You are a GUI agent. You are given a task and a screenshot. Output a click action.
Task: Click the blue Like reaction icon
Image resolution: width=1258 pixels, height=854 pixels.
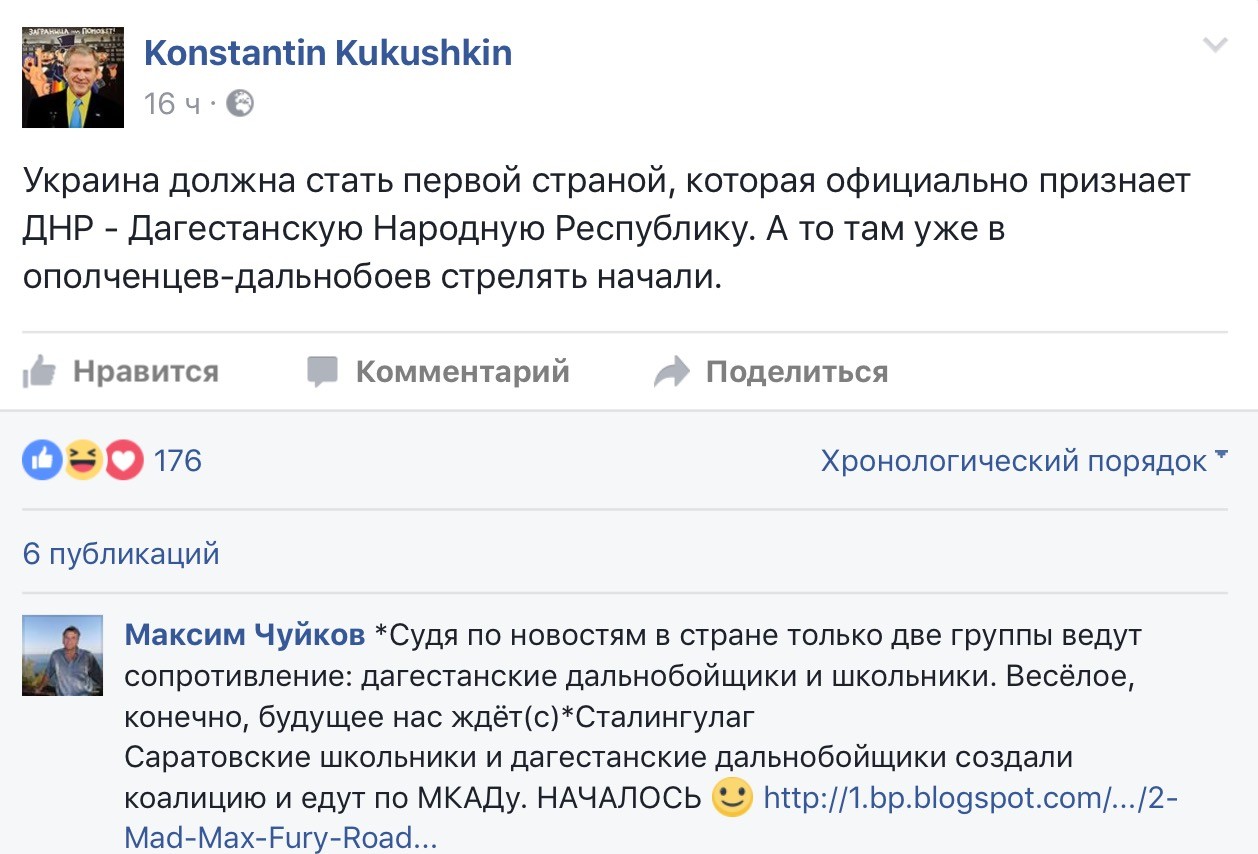point(42,460)
